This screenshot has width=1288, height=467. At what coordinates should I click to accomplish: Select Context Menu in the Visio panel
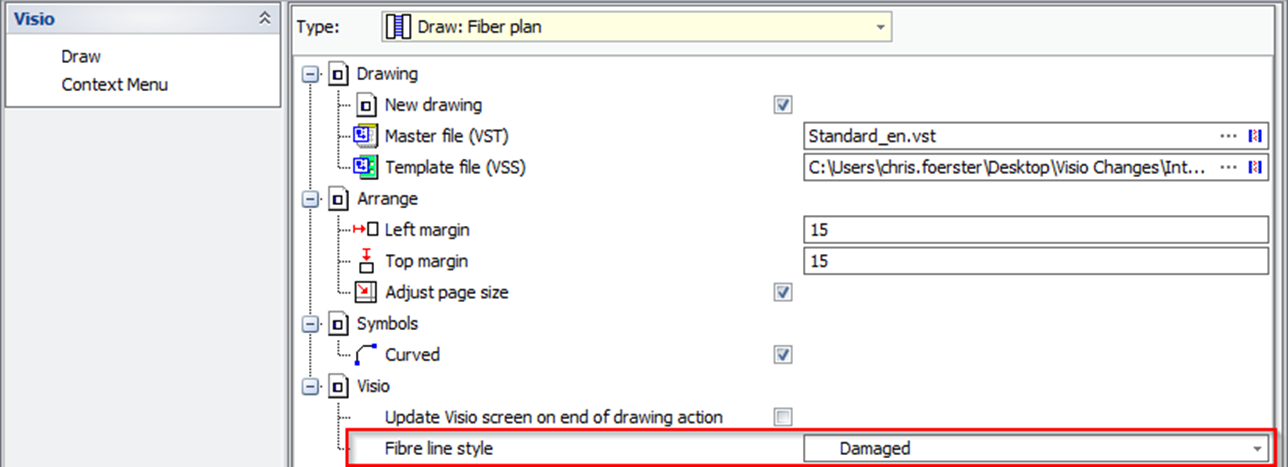(x=114, y=85)
